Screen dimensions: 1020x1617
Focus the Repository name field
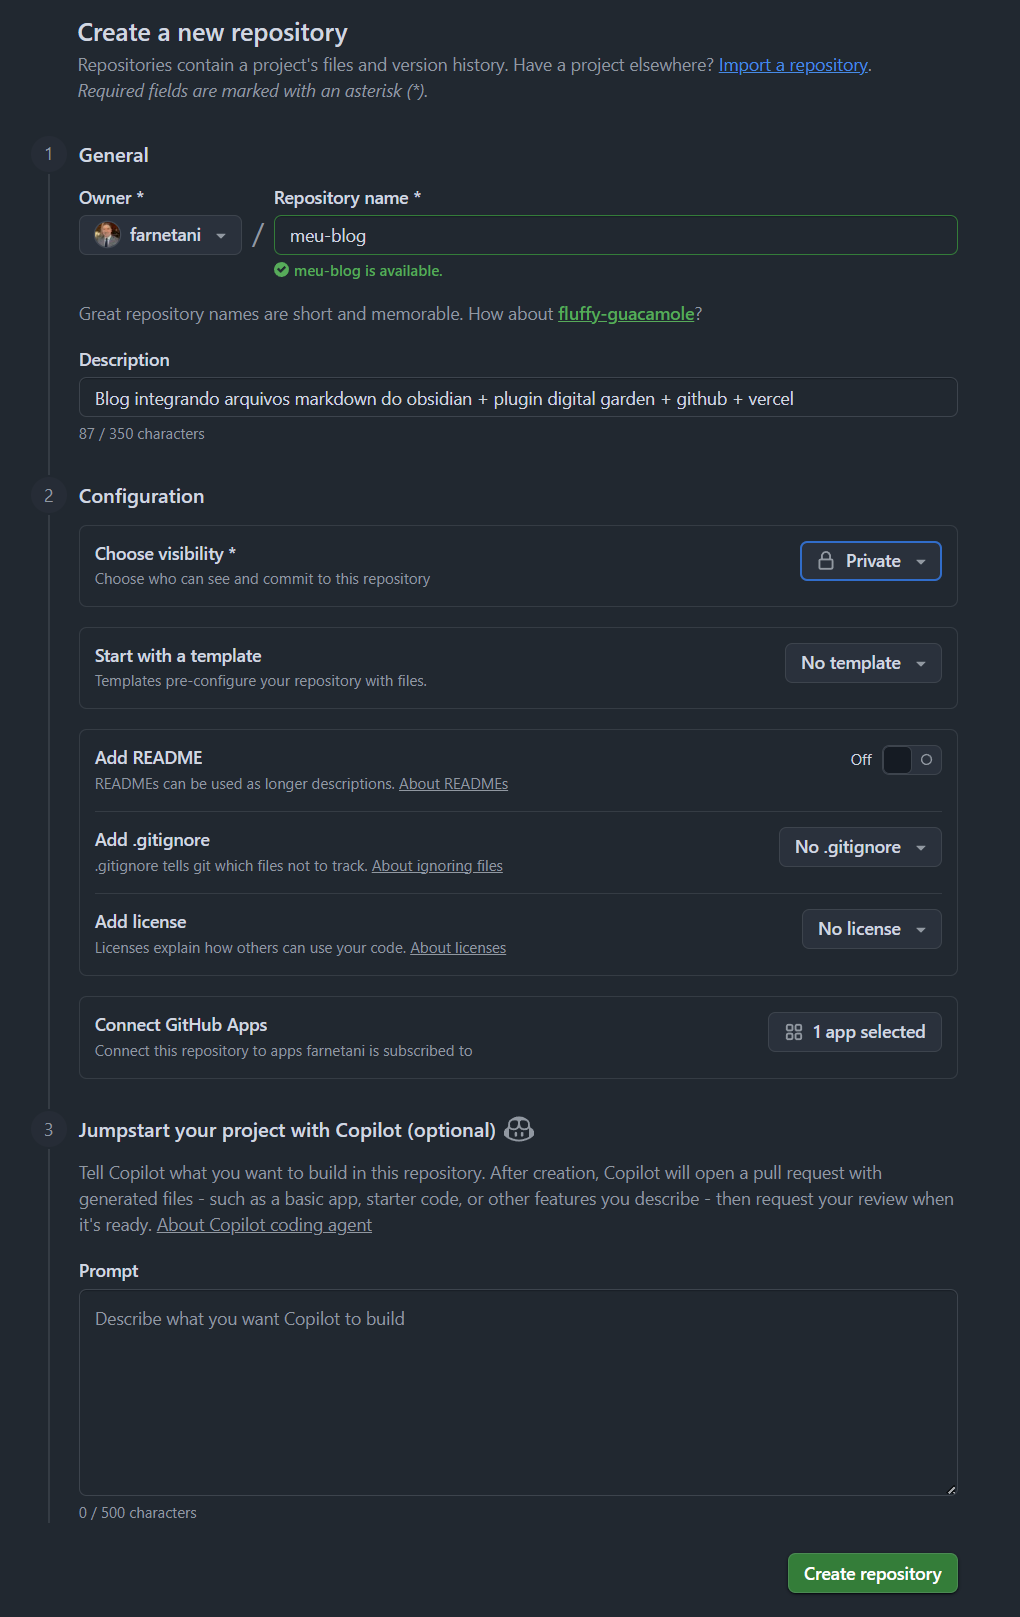[615, 236]
